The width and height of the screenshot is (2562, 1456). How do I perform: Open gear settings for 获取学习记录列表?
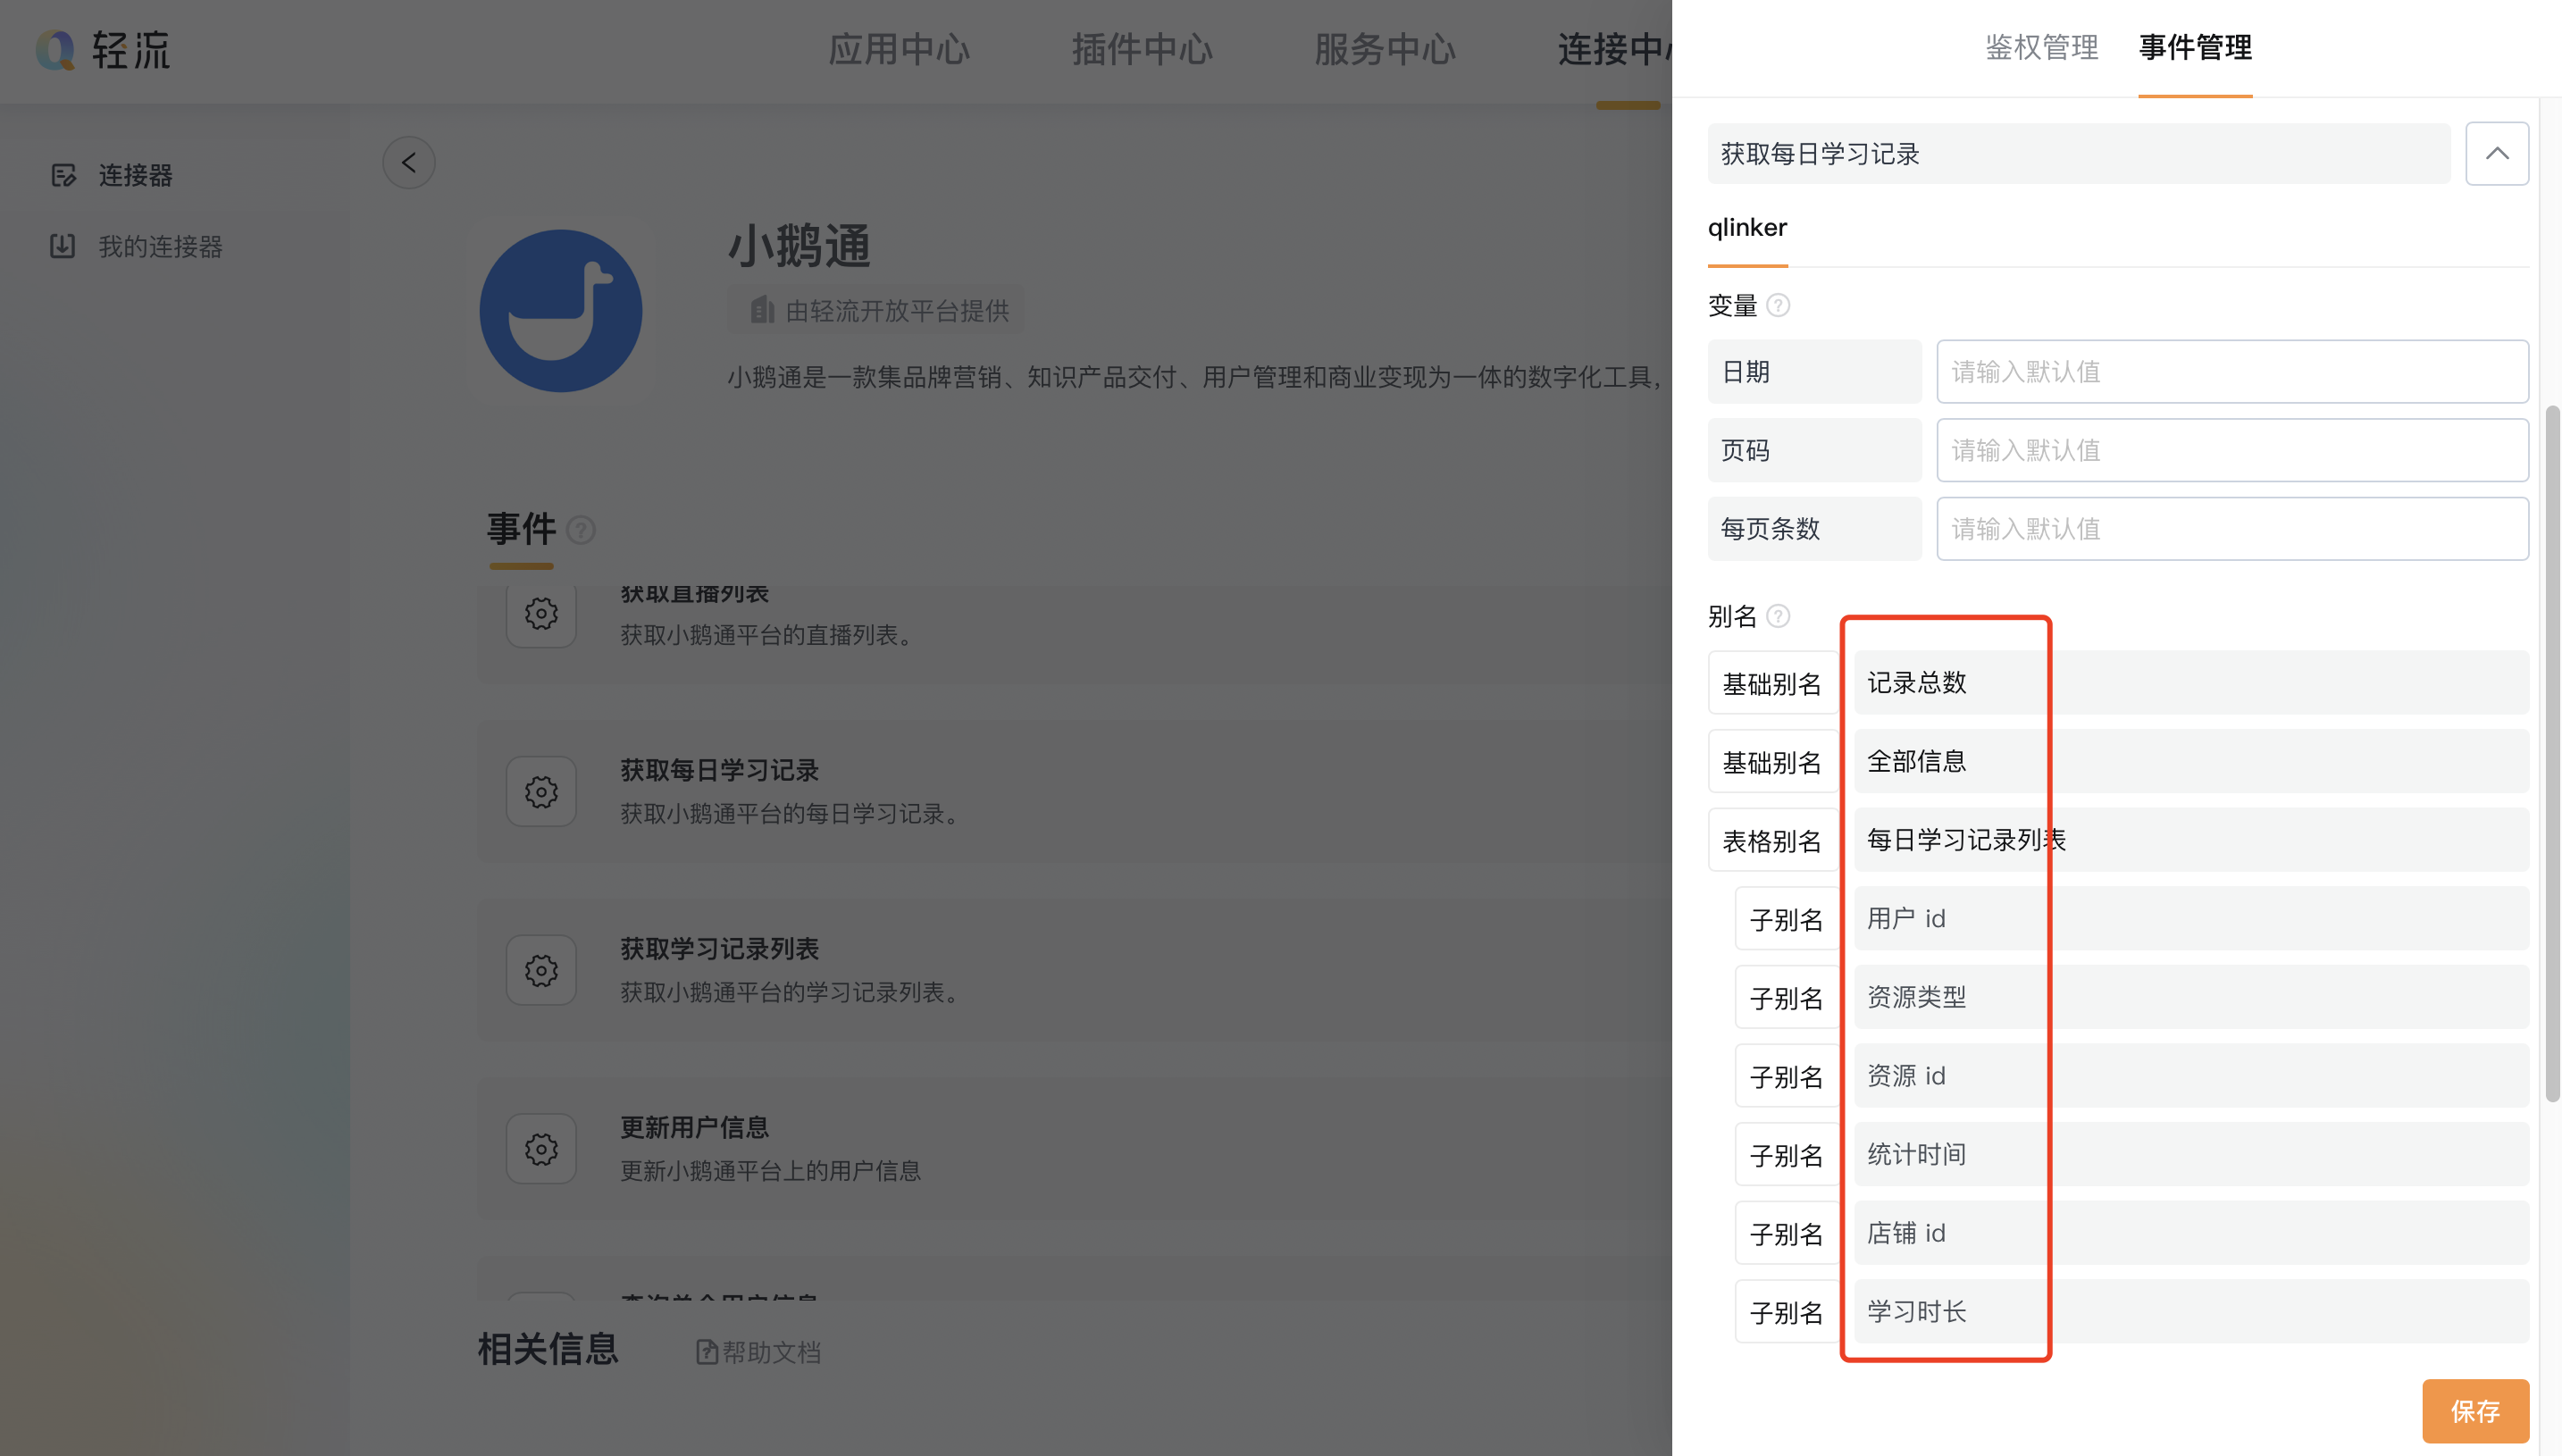coord(541,970)
